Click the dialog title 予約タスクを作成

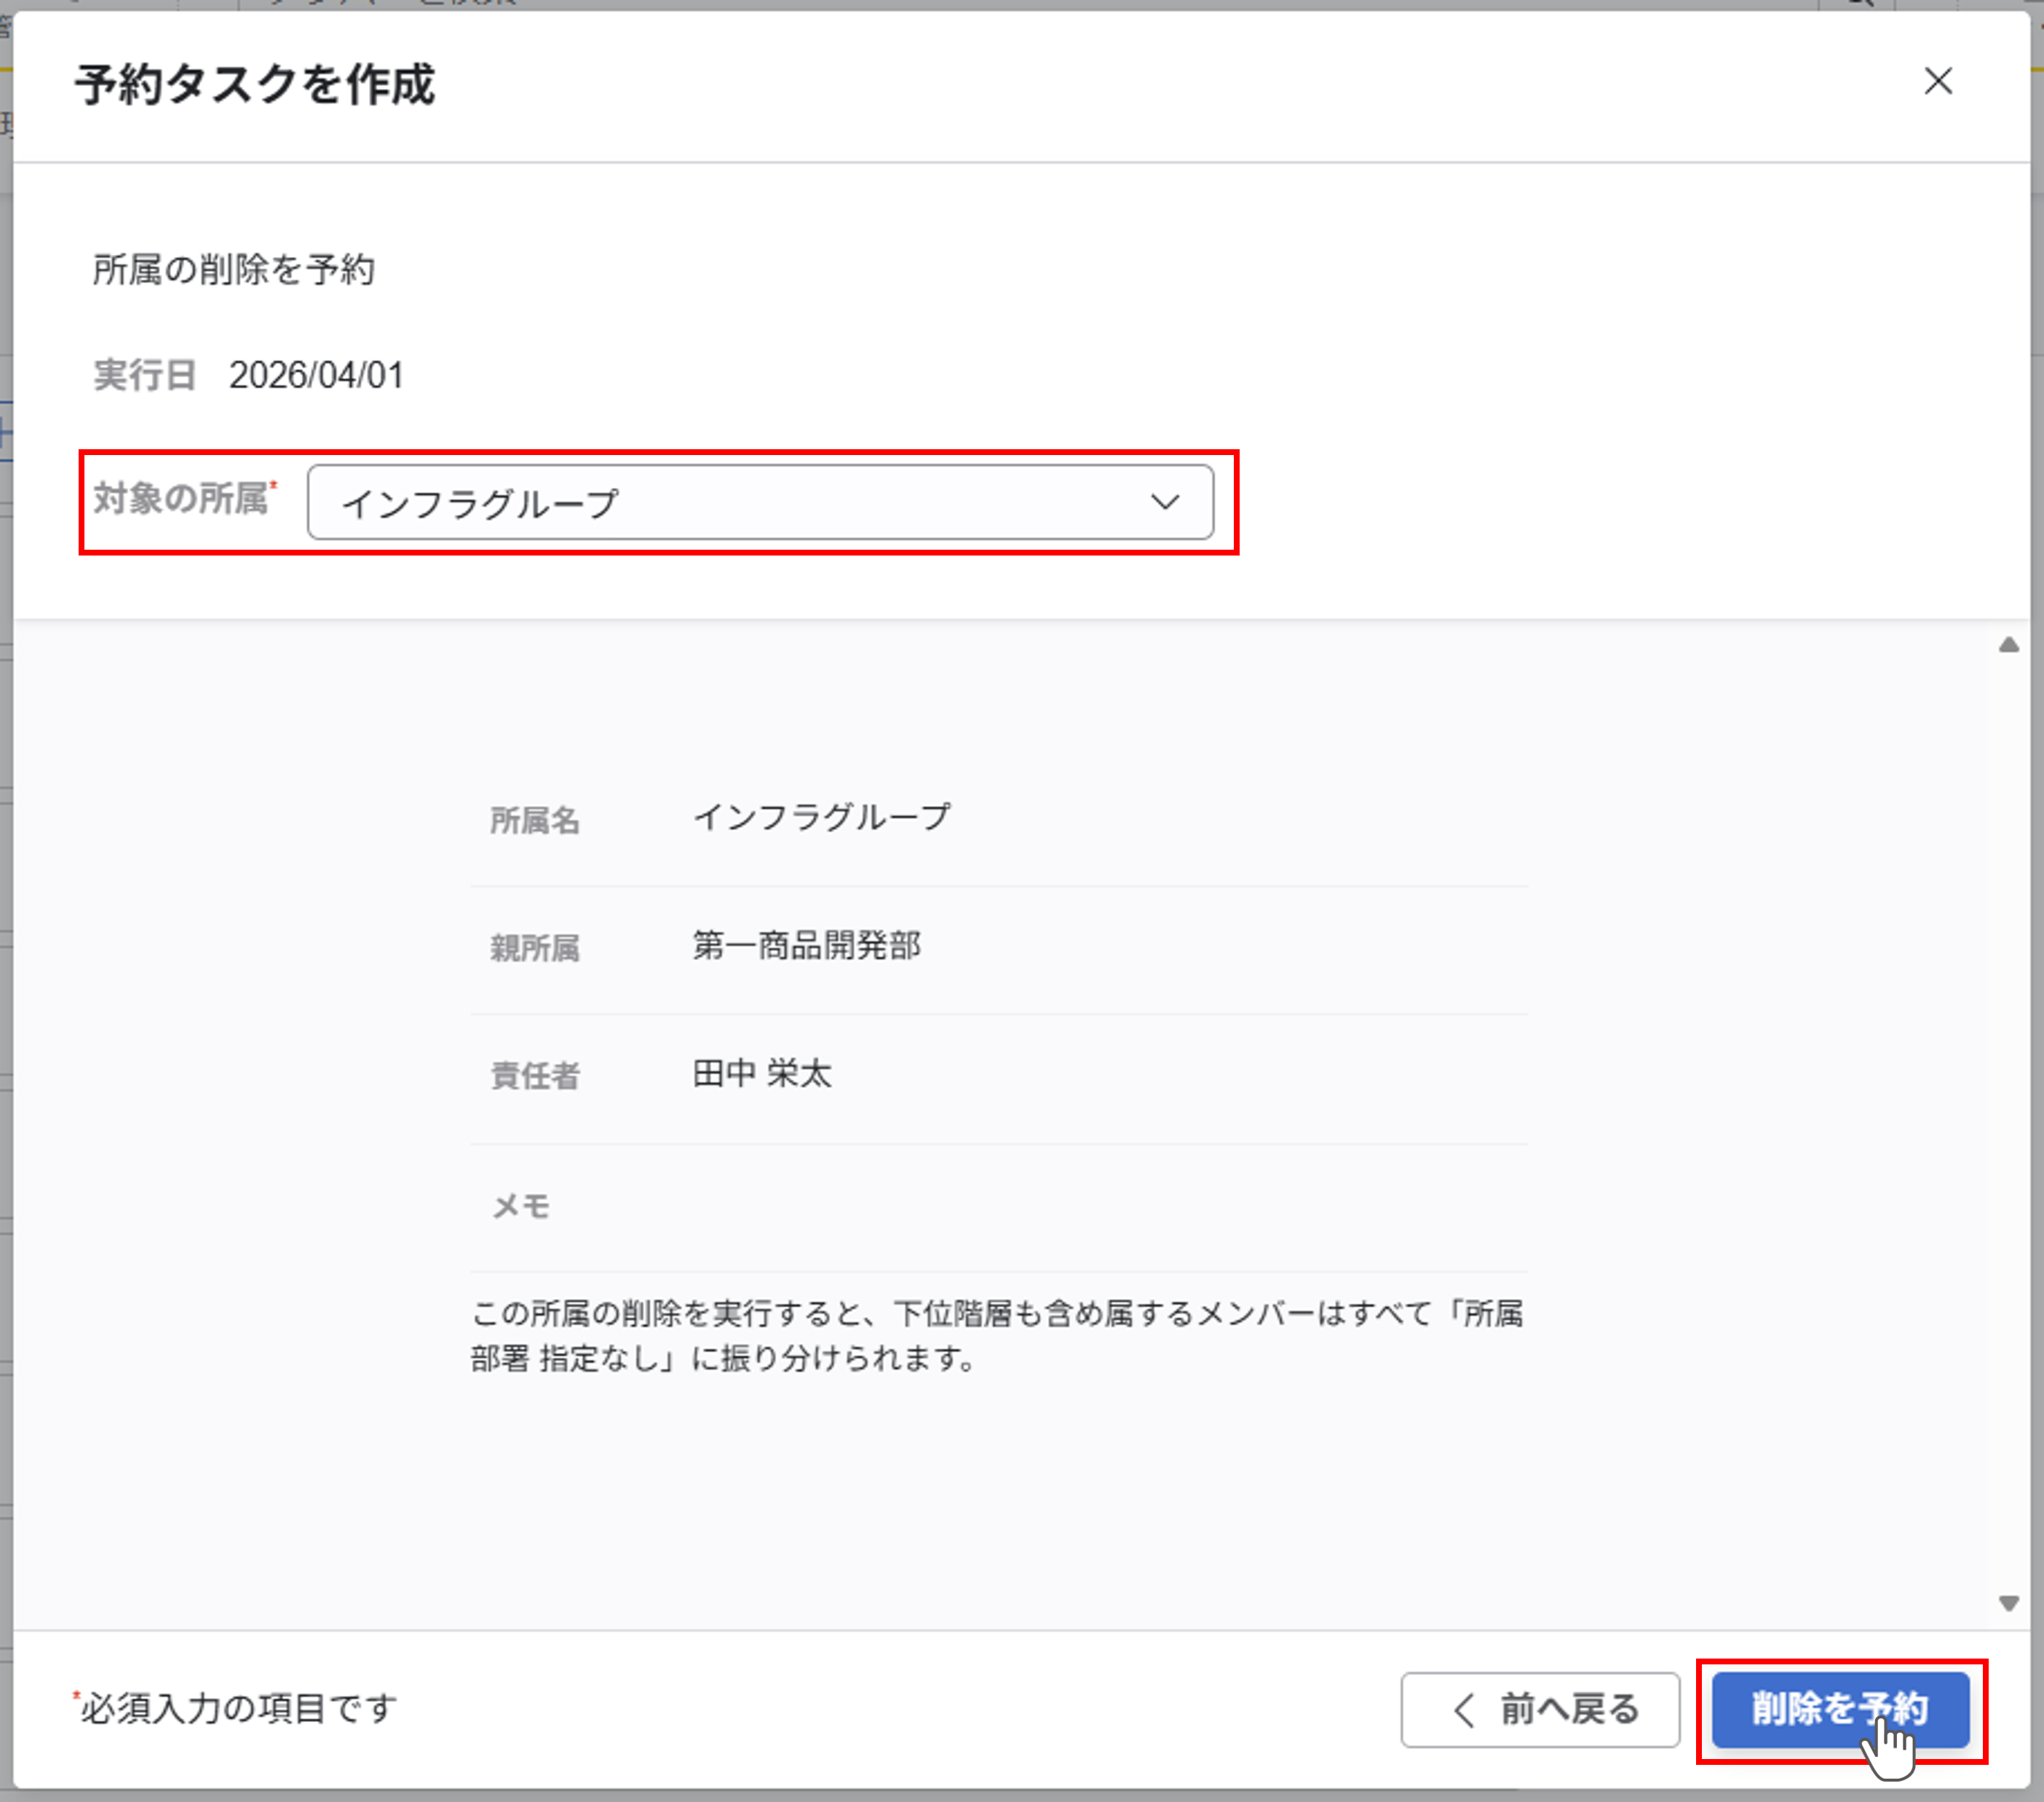click(x=255, y=84)
